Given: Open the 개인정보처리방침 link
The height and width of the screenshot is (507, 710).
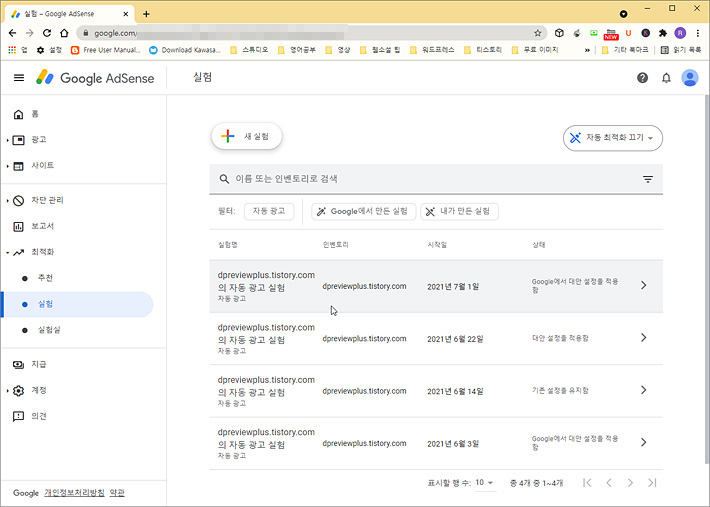Looking at the screenshot, I should coord(74,493).
